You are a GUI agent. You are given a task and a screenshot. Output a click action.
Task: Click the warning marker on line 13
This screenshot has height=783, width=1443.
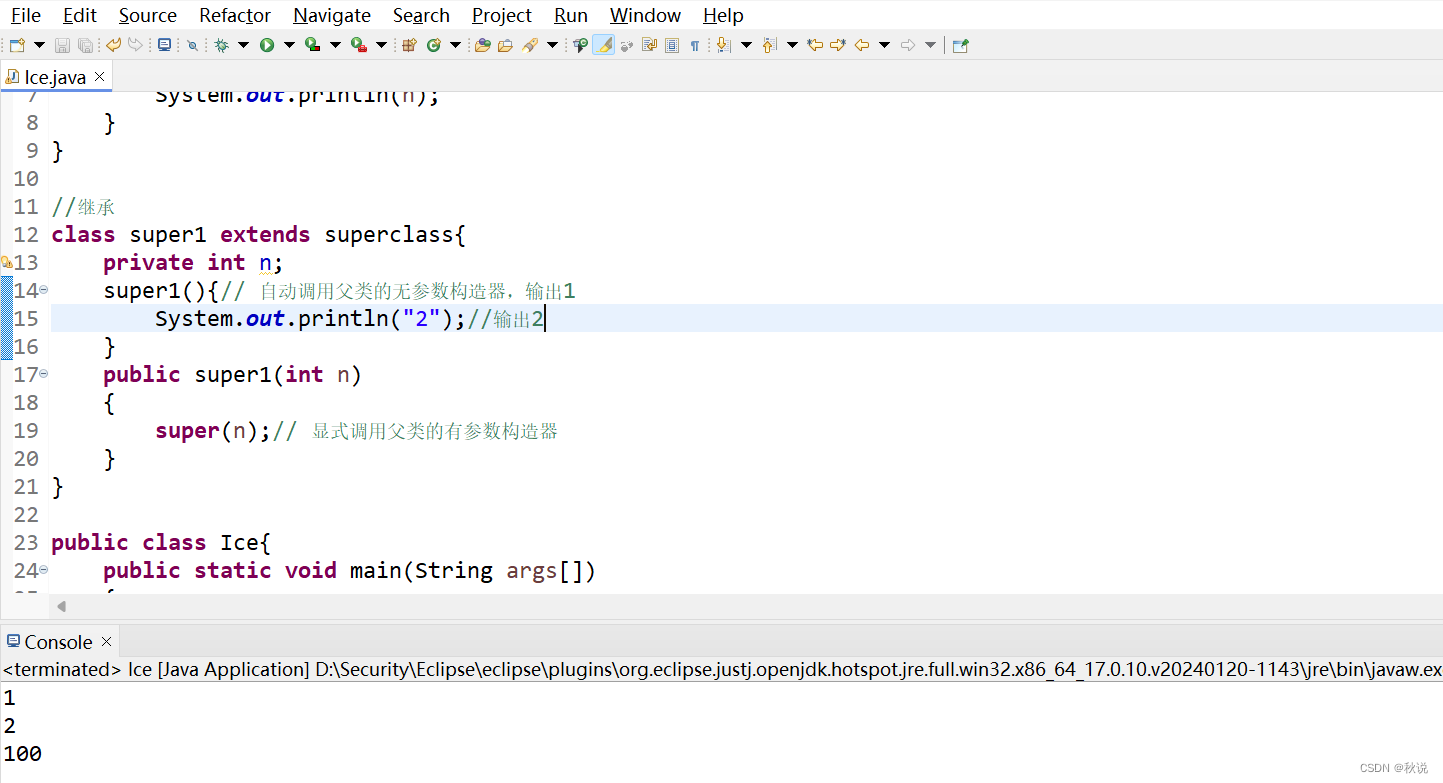coord(6,262)
